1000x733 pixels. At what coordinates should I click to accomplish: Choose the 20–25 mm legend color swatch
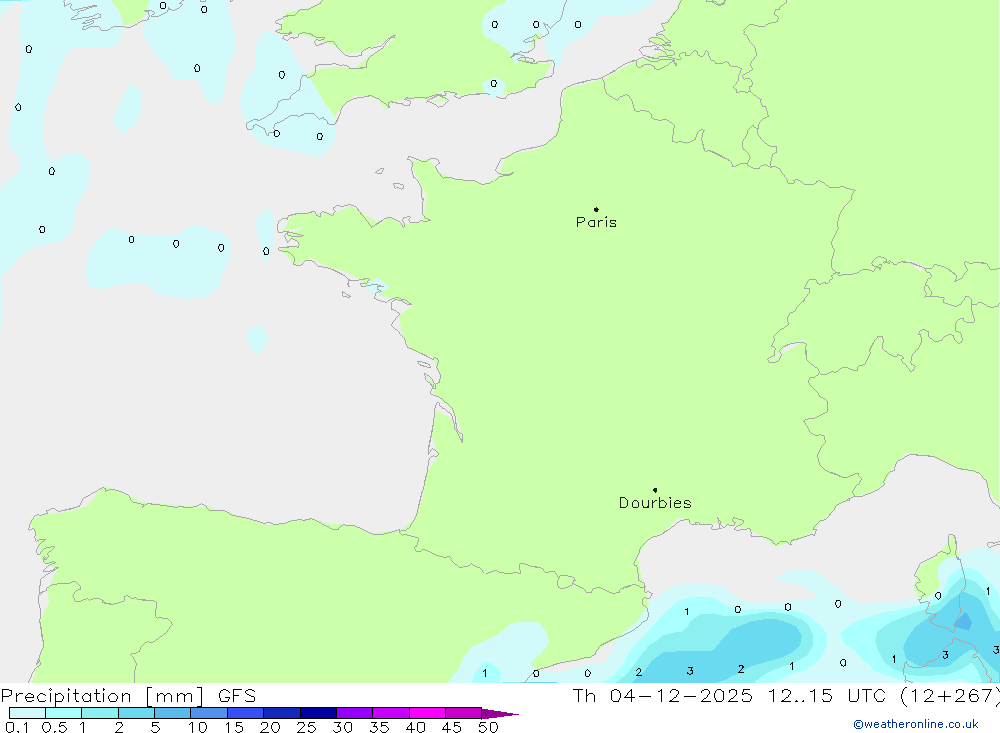[281, 713]
